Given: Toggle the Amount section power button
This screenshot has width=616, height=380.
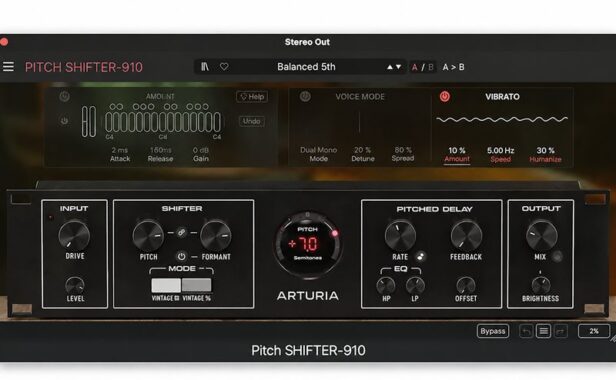Looking at the screenshot, I should coord(64,97).
